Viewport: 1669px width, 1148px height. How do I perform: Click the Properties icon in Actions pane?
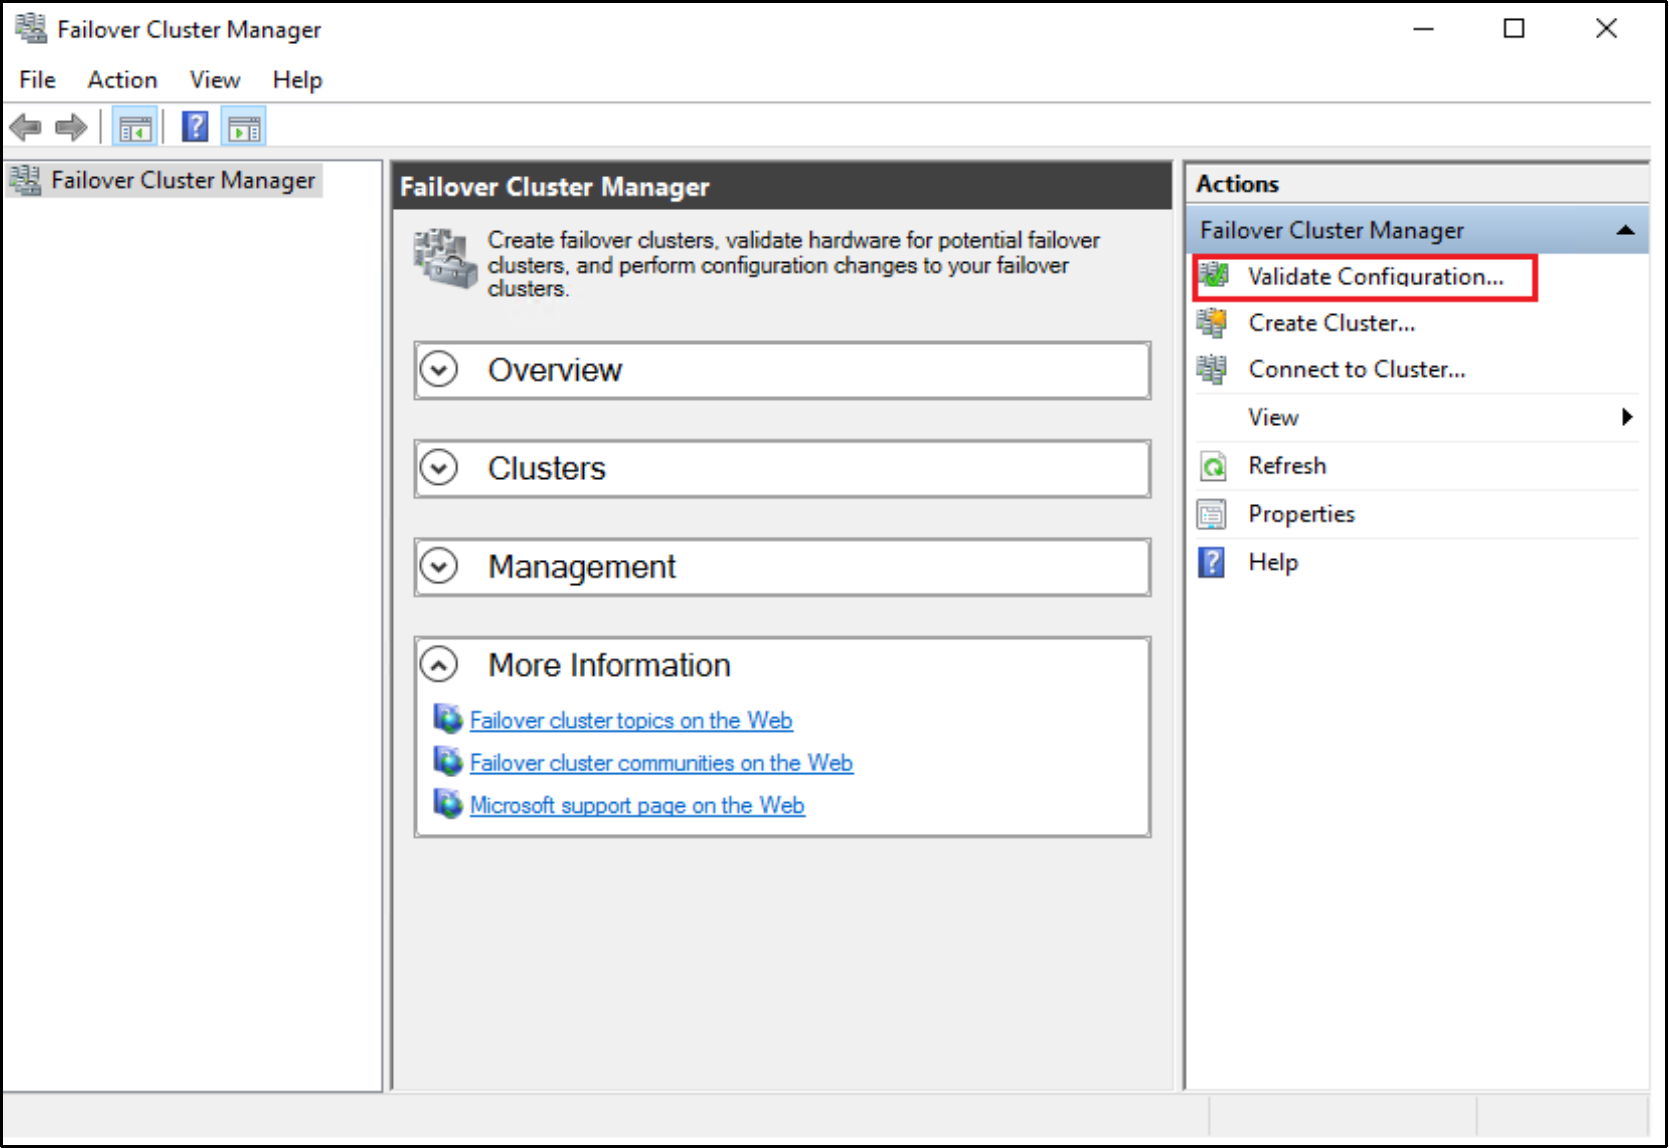click(1212, 514)
